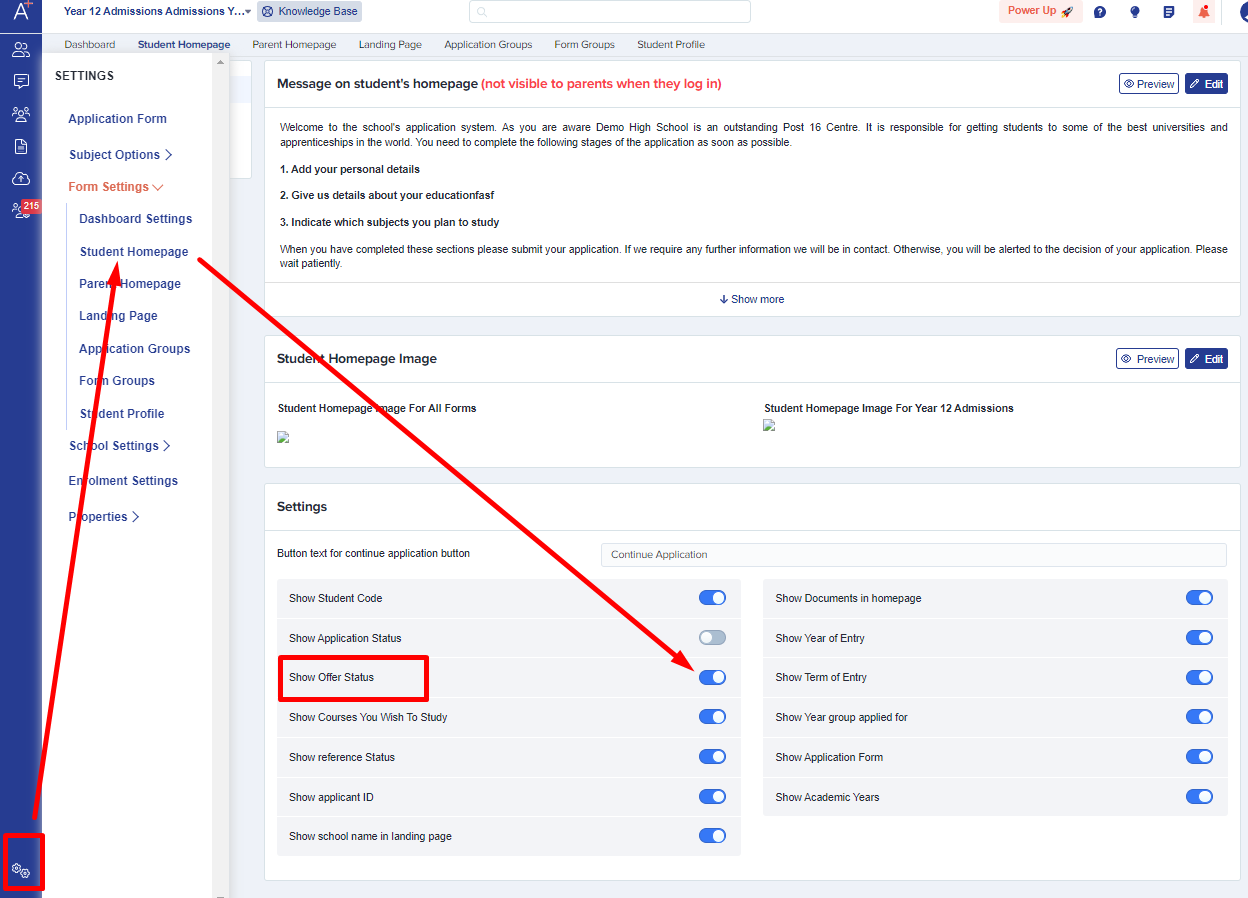Edit the student's homepage message
1248x898 pixels.
click(1206, 84)
